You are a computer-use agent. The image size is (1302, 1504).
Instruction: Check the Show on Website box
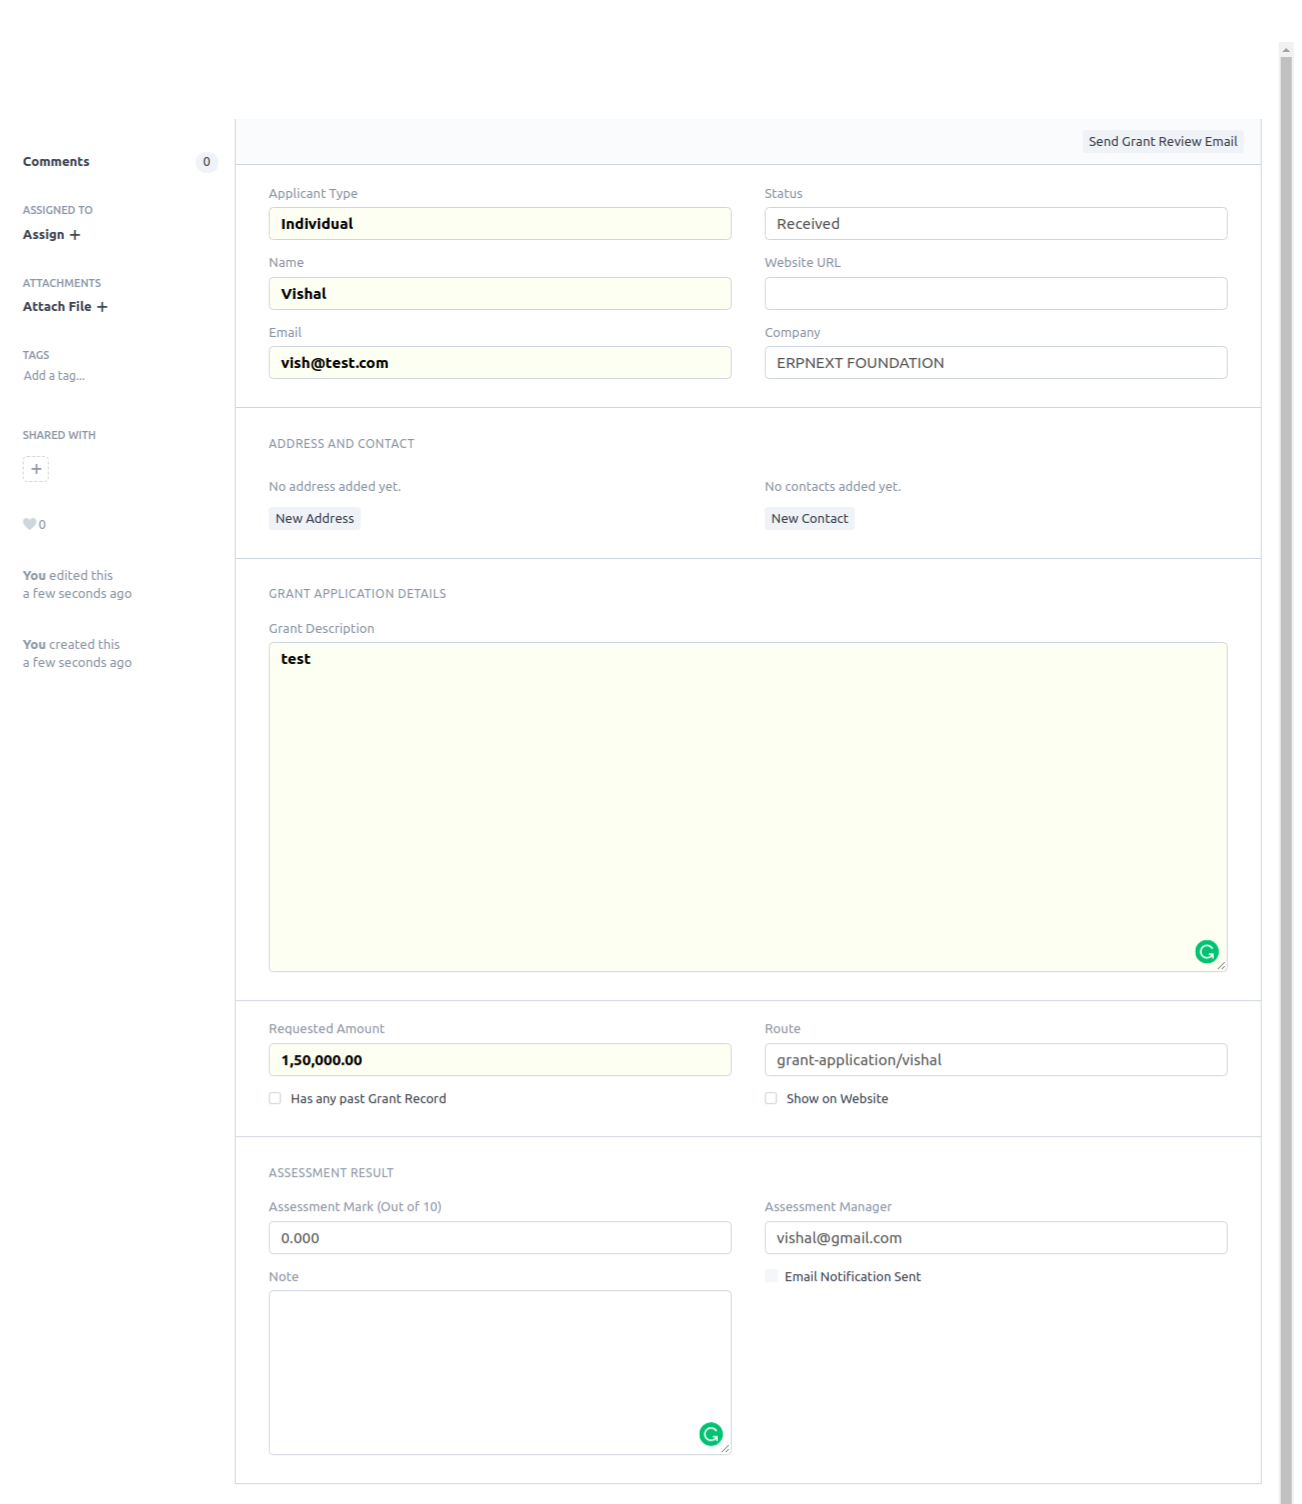pos(771,1098)
